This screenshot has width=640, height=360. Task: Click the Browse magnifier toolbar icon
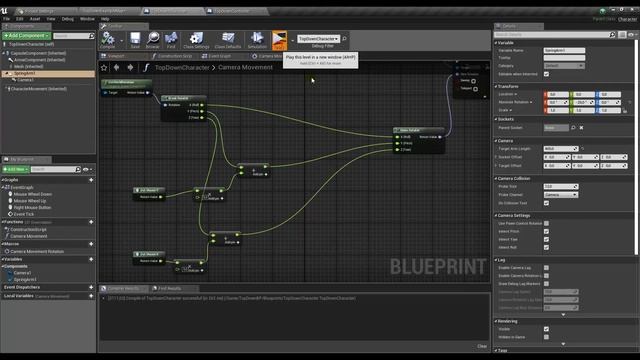point(153,40)
